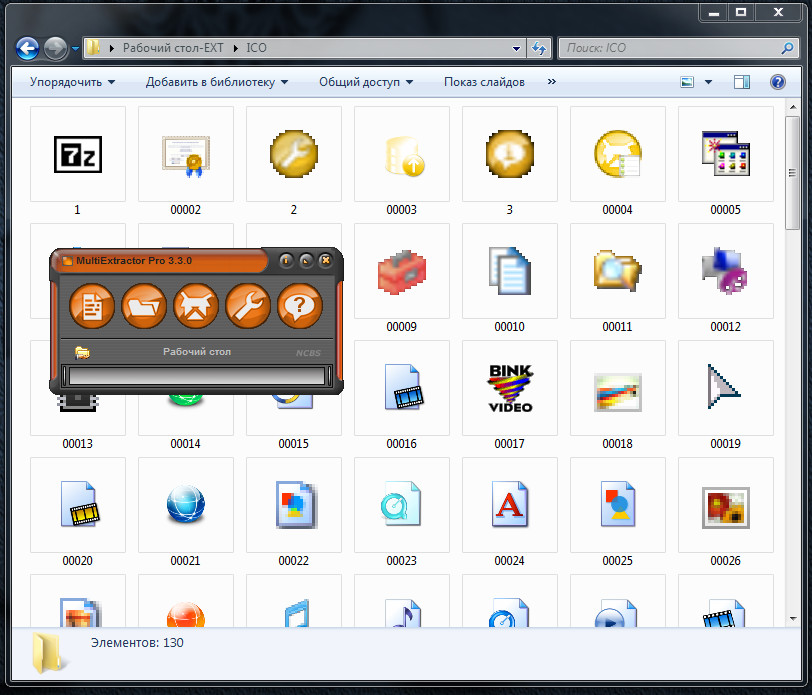
Task: Open the Добавить в библиотеку dropdown
Action: 216,82
